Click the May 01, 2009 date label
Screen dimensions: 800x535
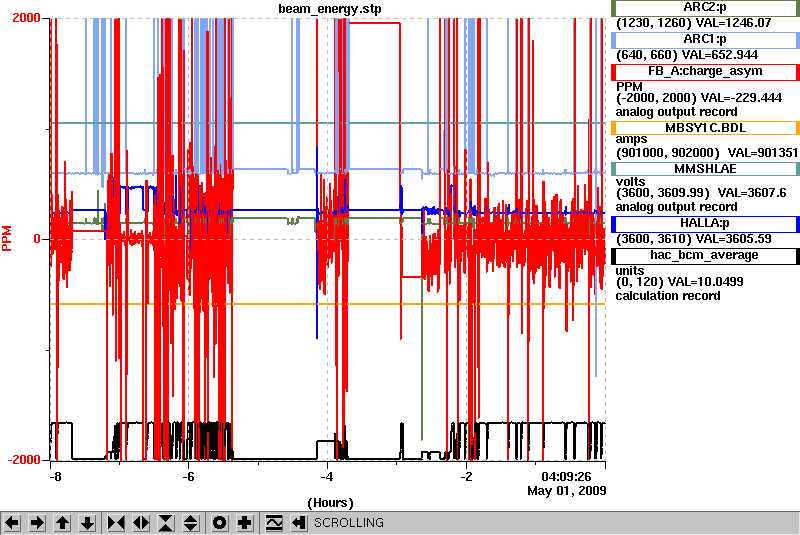[567, 491]
